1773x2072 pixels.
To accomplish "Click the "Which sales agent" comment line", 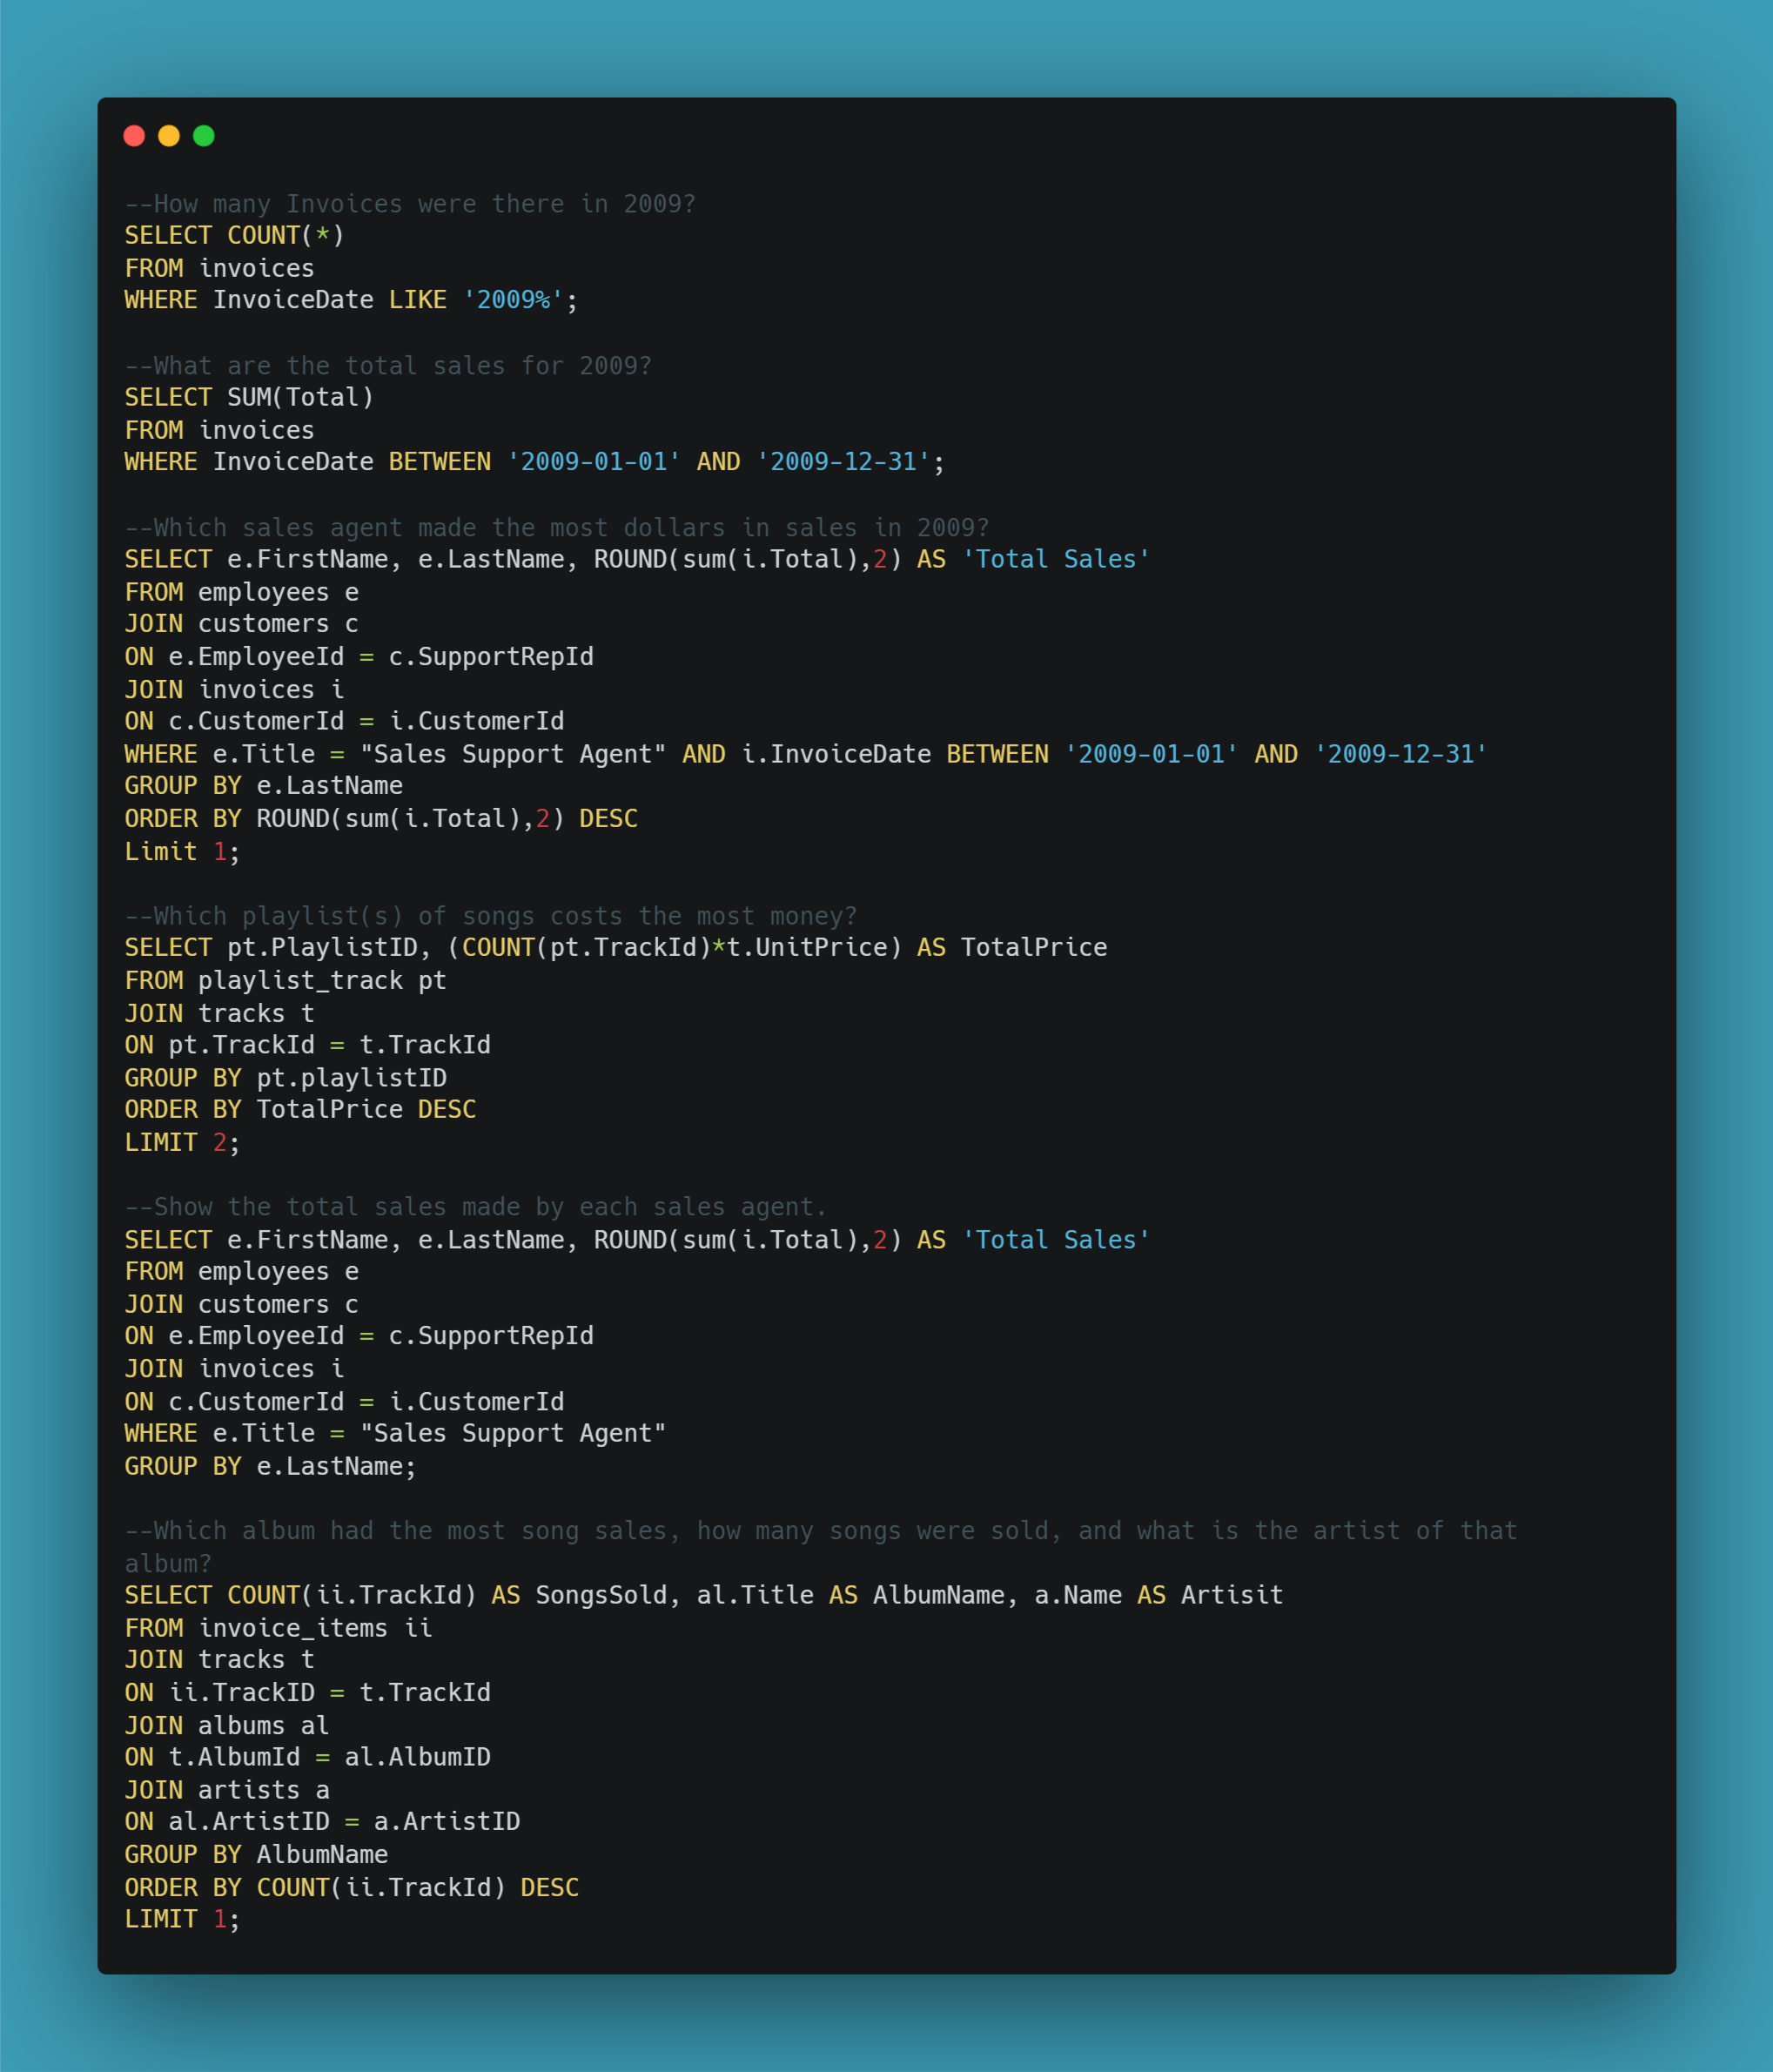I will [x=556, y=528].
